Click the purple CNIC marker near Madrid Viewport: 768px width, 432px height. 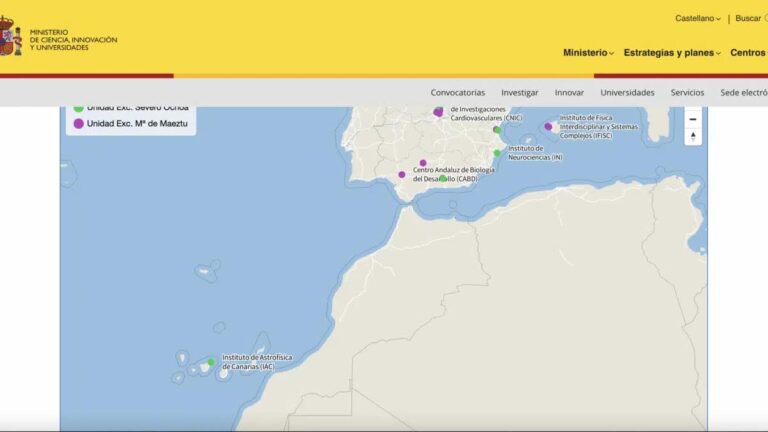point(438,112)
